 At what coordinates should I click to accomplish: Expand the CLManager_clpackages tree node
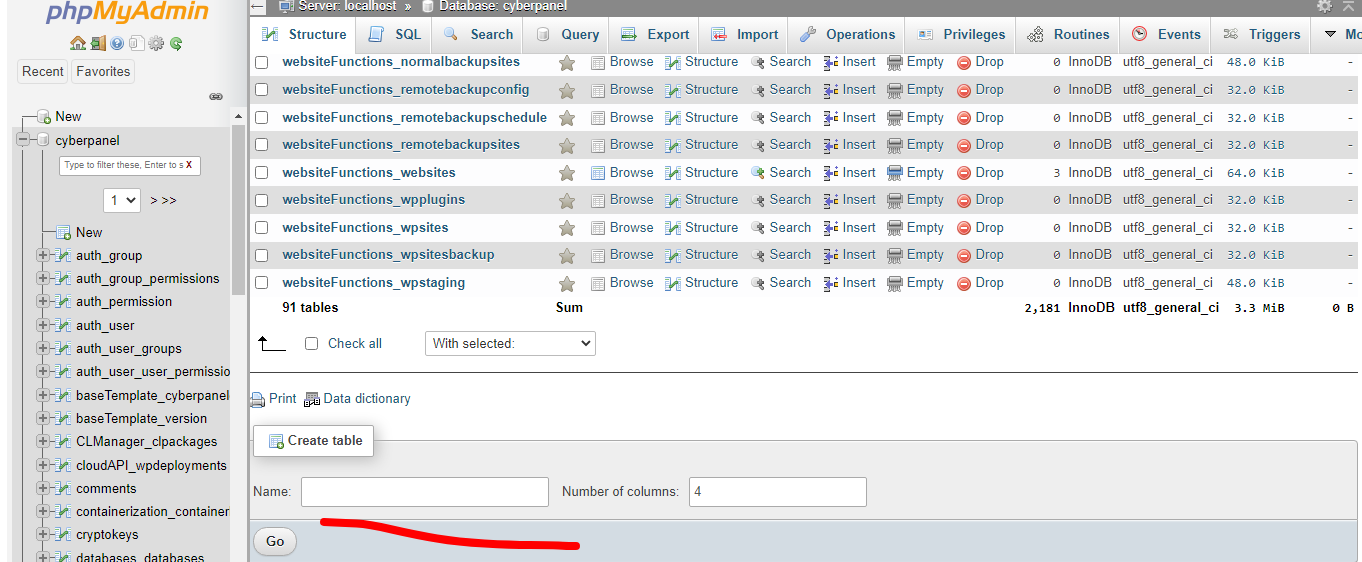[x=43, y=442]
